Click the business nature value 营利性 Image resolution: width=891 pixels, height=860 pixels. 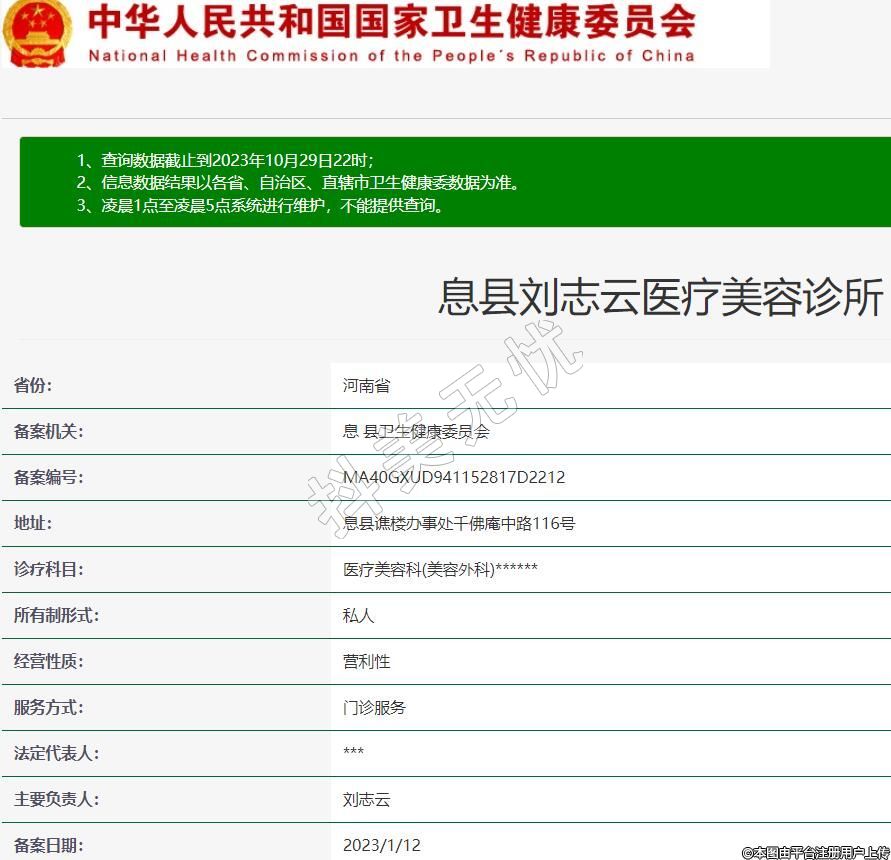[x=366, y=661]
